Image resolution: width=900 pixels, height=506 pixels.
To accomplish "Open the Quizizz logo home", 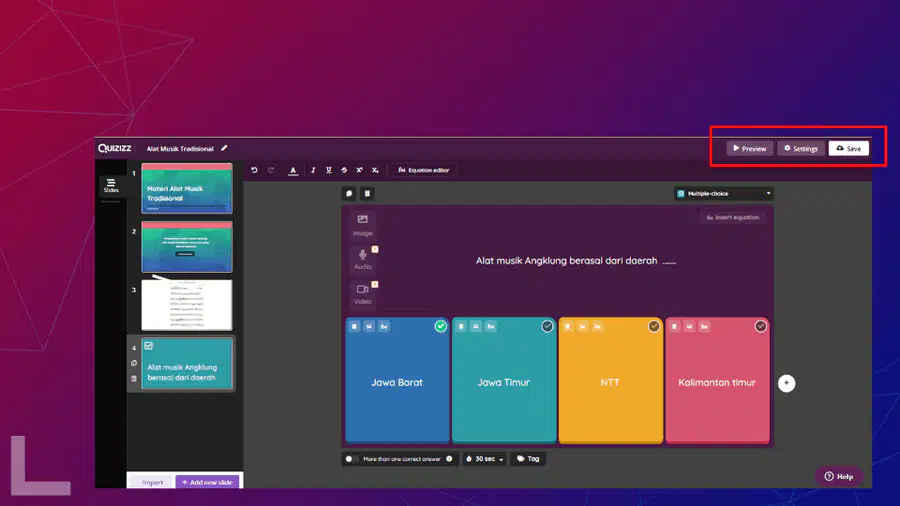I will tap(115, 148).
